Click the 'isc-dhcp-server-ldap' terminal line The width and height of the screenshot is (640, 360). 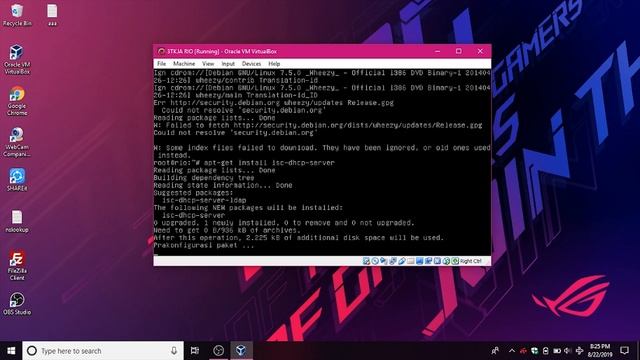(x=204, y=200)
